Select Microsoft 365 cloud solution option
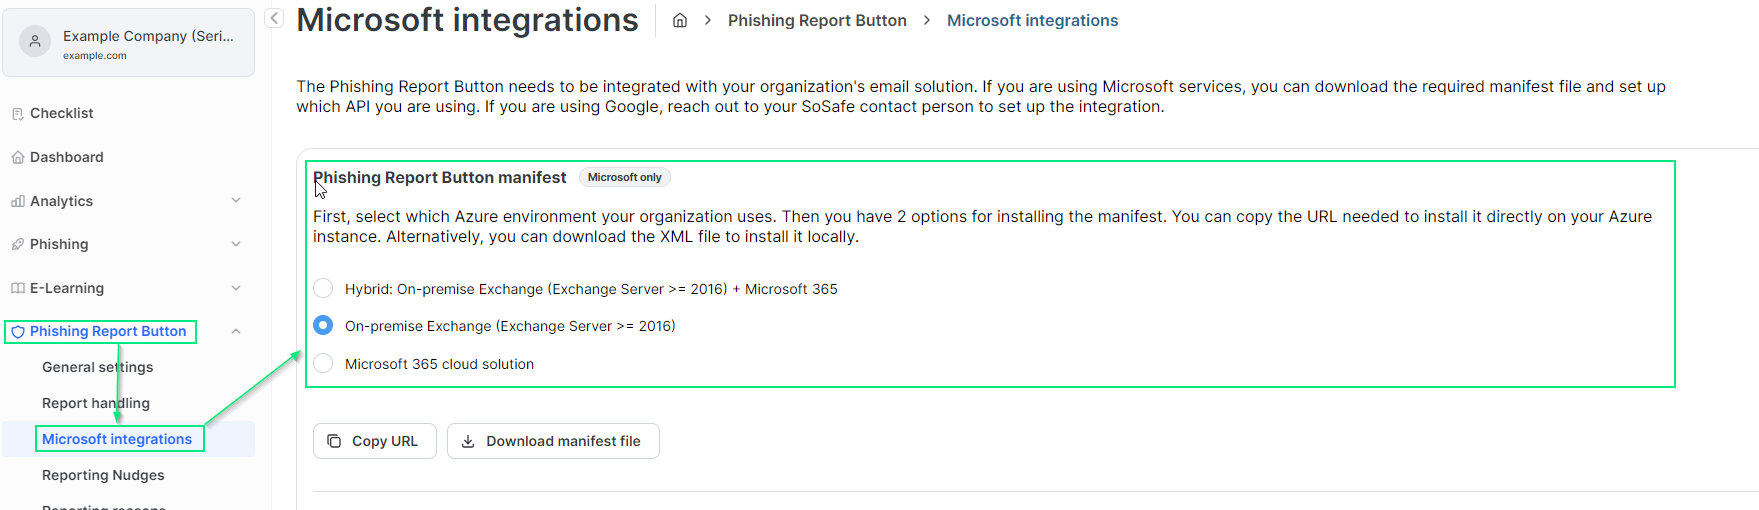This screenshot has width=1759, height=510. [323, 363]
